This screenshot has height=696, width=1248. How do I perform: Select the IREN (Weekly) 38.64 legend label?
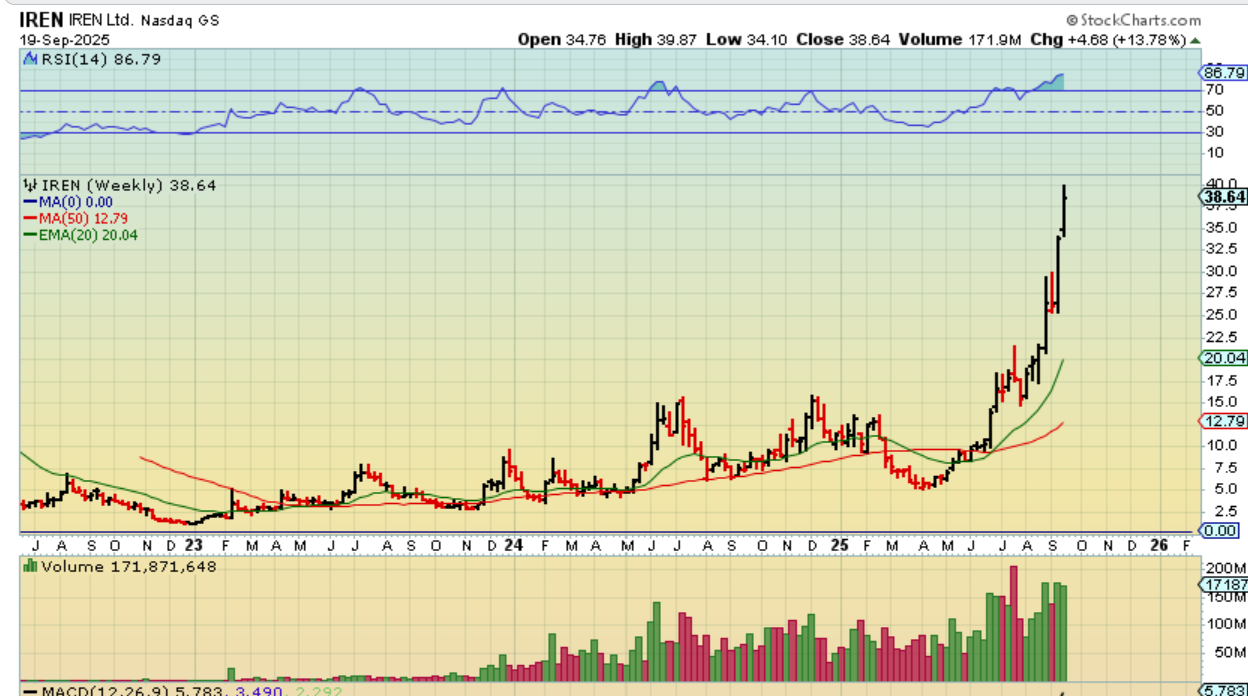click(128, 185)
